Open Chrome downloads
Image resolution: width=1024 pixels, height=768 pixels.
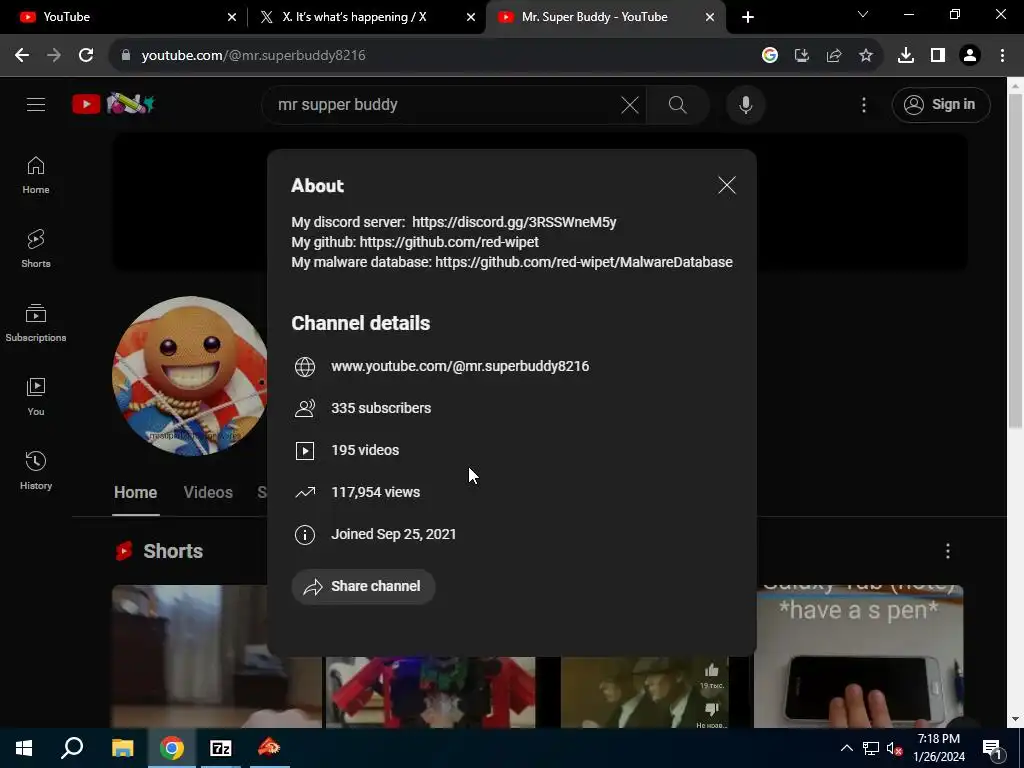[x=906, y=56]
